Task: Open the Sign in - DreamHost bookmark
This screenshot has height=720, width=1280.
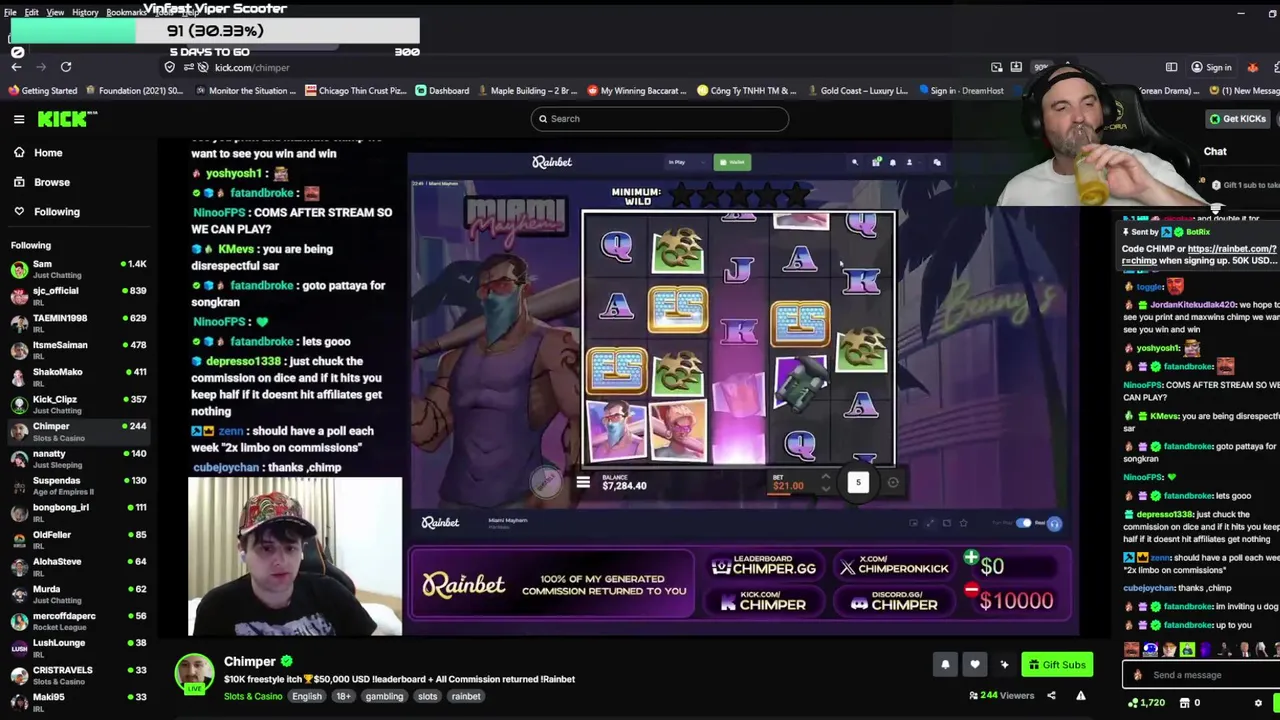Action: pos(960,91)
